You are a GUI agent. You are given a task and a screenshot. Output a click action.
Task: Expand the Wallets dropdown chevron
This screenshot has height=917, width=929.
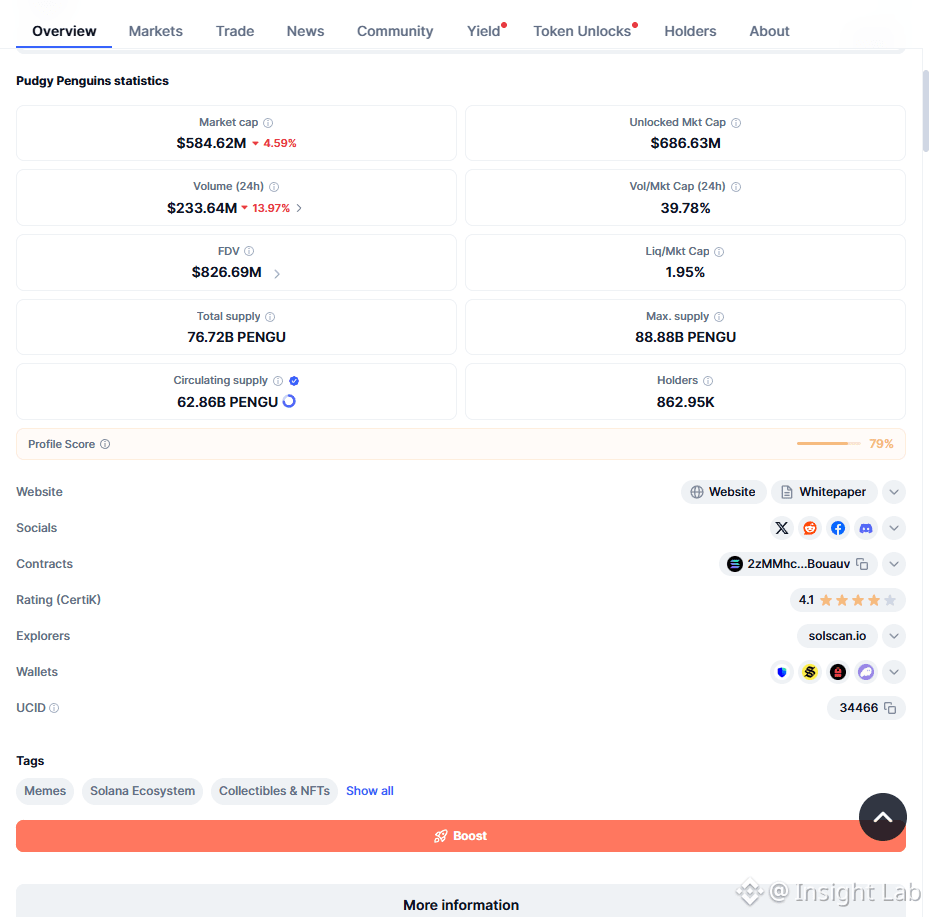[x=894, y=672]
